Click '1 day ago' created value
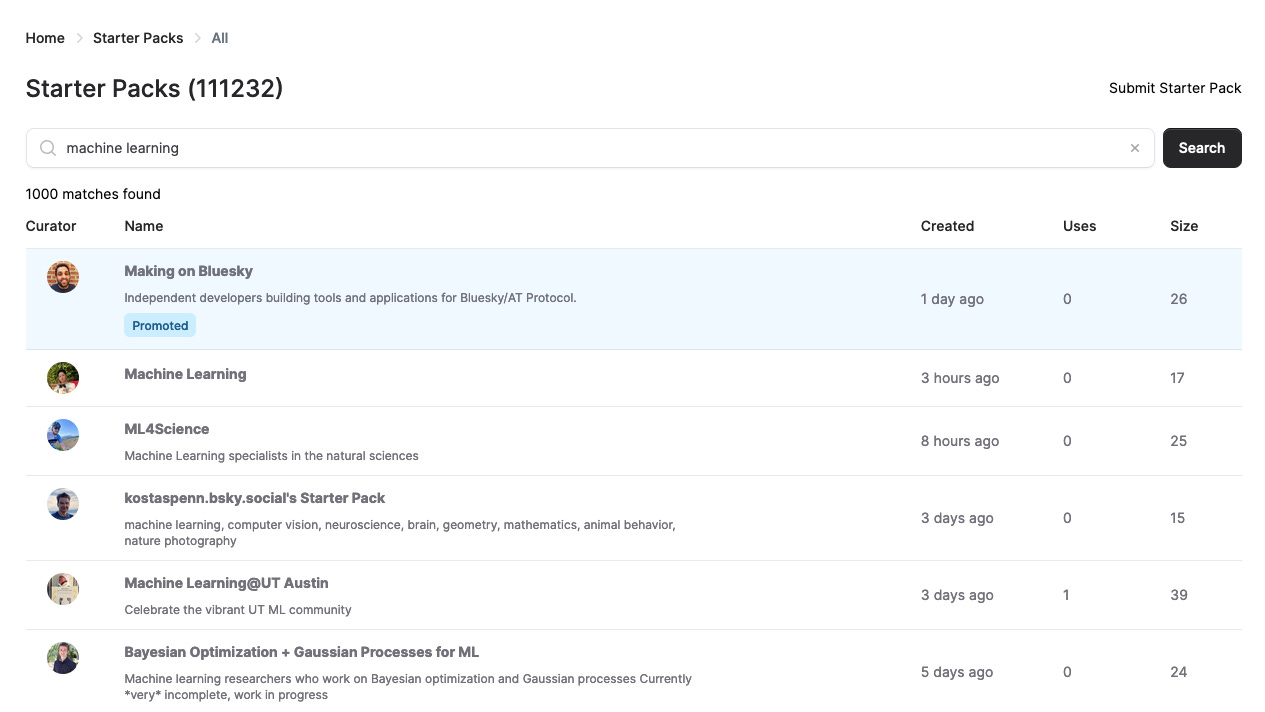 [952, 299]
